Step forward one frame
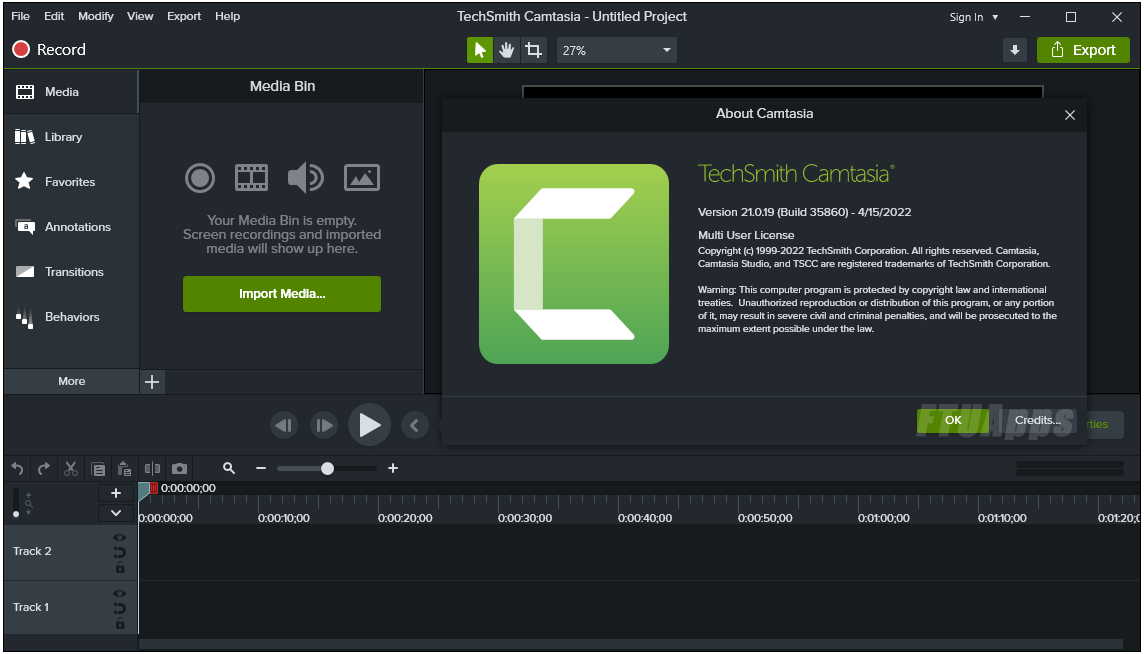The width and height of the screenshot is (1144, 654). (323, 425)
